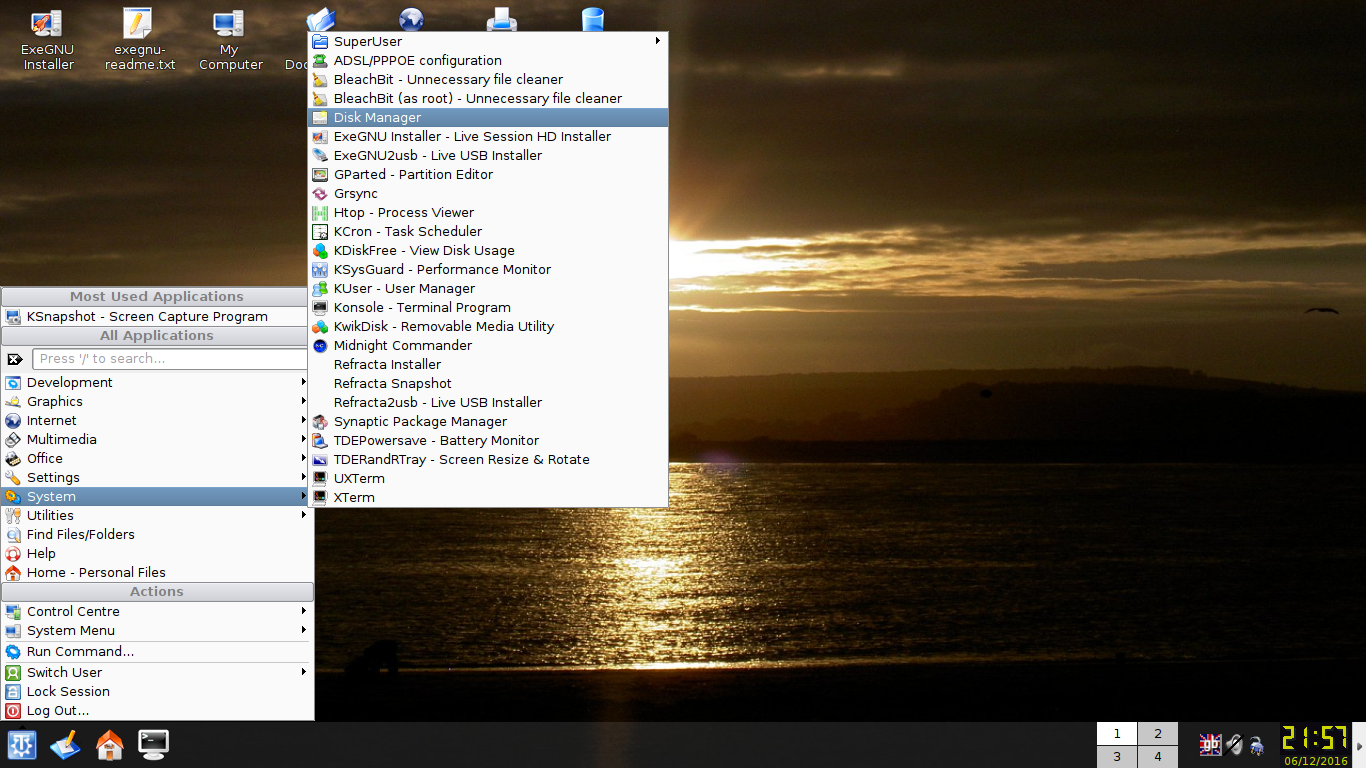1366x768 pixels.
Task: Launch Konsole - Terminal Program
Action: pos(422,308)
